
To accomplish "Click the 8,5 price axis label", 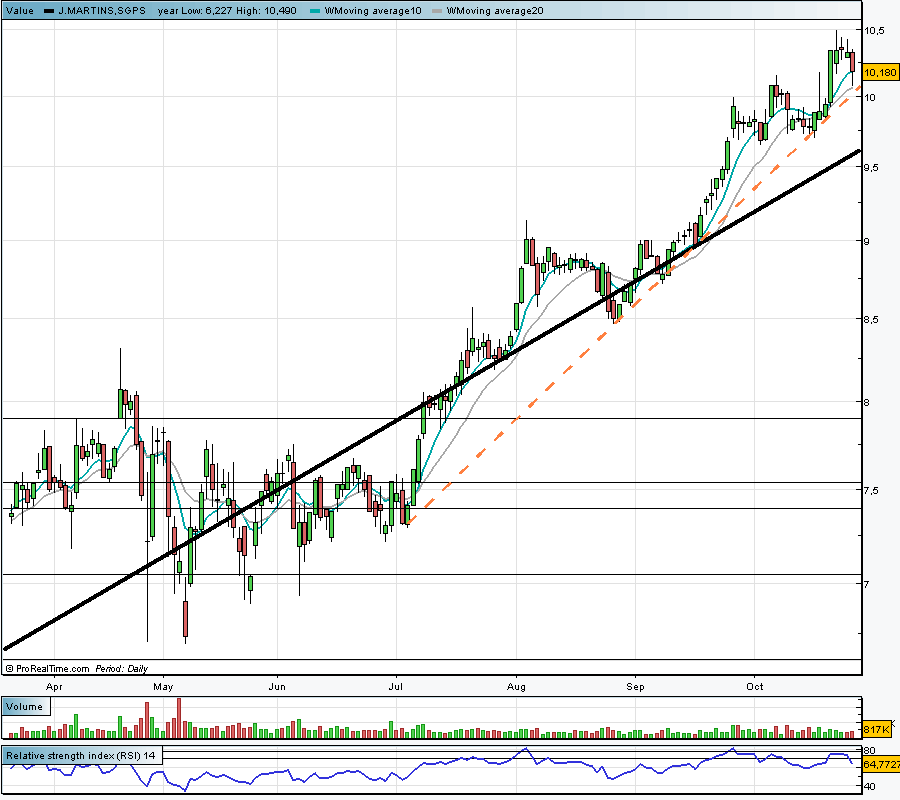I will [871, 320].
